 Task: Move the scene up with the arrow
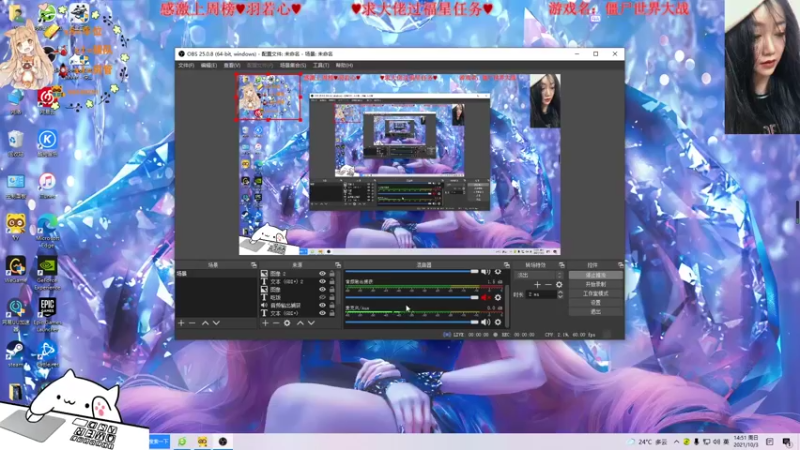pos(205,323)
